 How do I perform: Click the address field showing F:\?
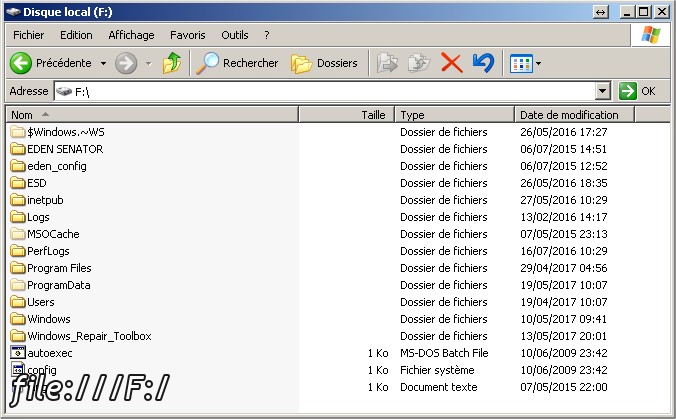pyautogui.click(x=330, y=91)
